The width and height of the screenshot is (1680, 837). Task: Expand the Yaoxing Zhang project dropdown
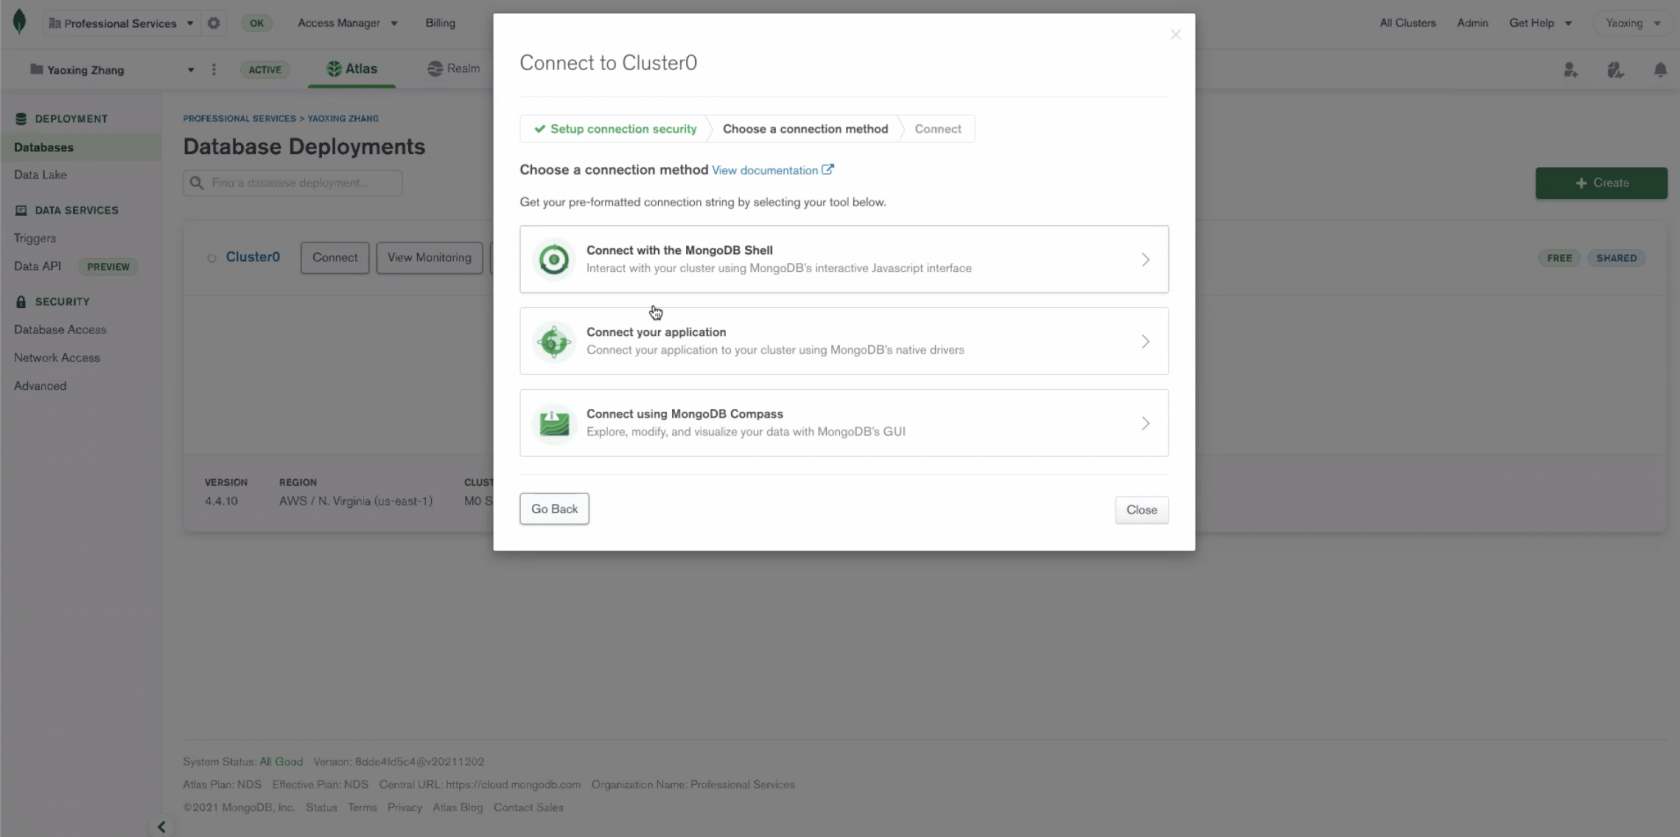111,70
